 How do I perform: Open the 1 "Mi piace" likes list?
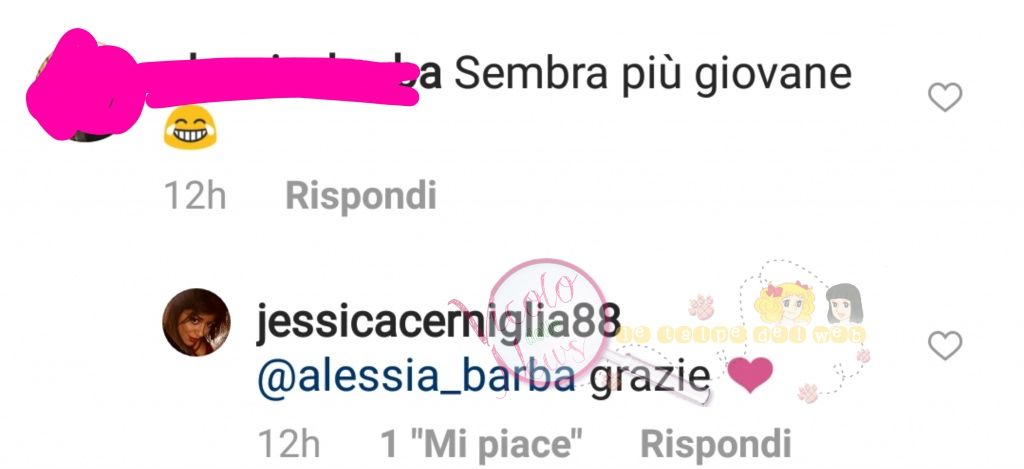(482, 444)
